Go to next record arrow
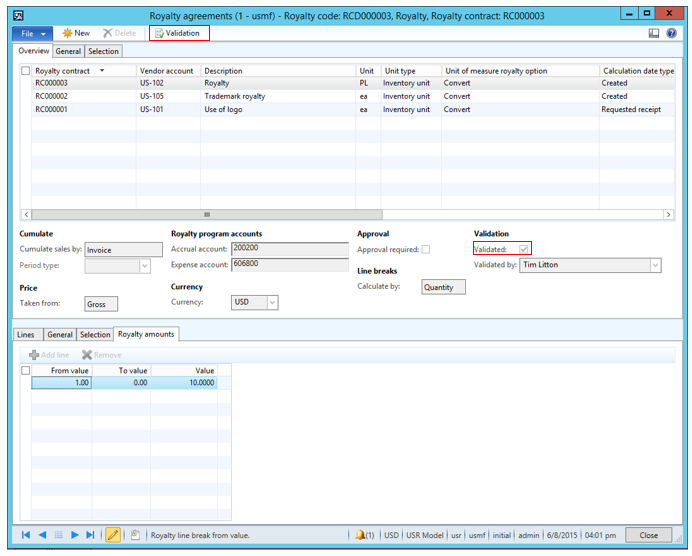Viewport: 692px width, 556px height. pyautogui.click(x=75, y=535)
